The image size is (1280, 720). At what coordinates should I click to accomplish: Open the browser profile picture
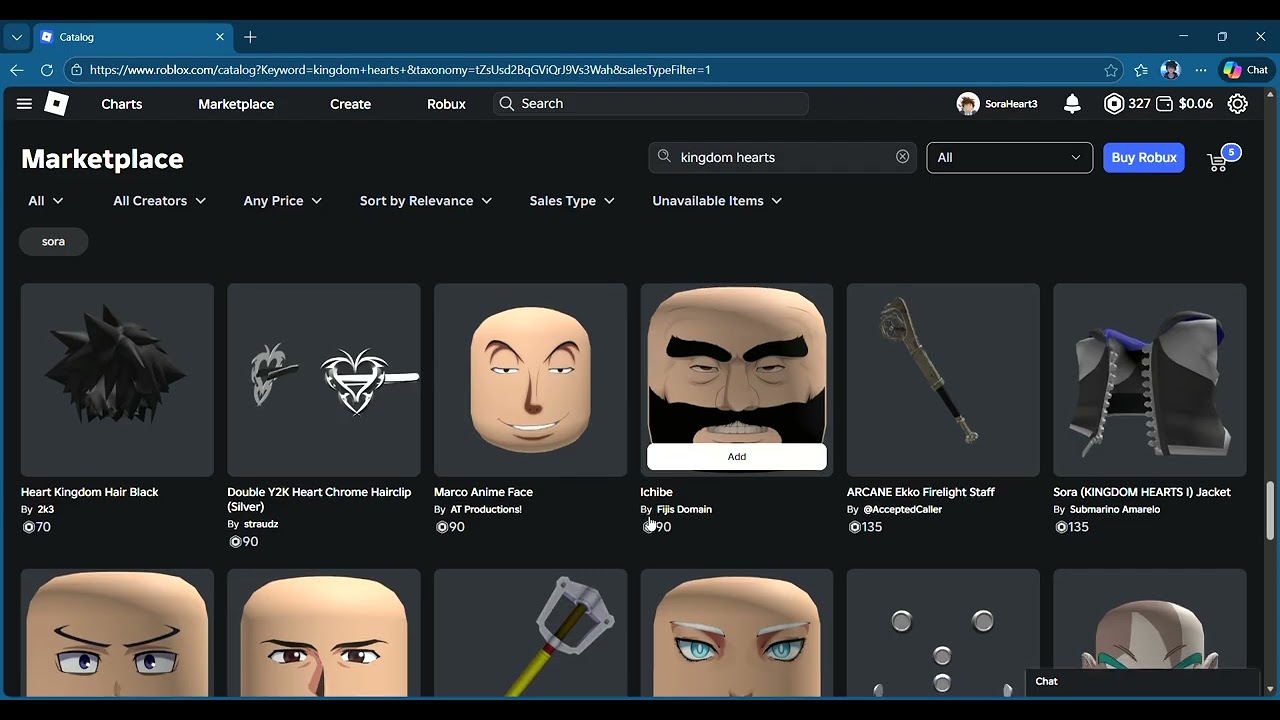point(1171,70)
